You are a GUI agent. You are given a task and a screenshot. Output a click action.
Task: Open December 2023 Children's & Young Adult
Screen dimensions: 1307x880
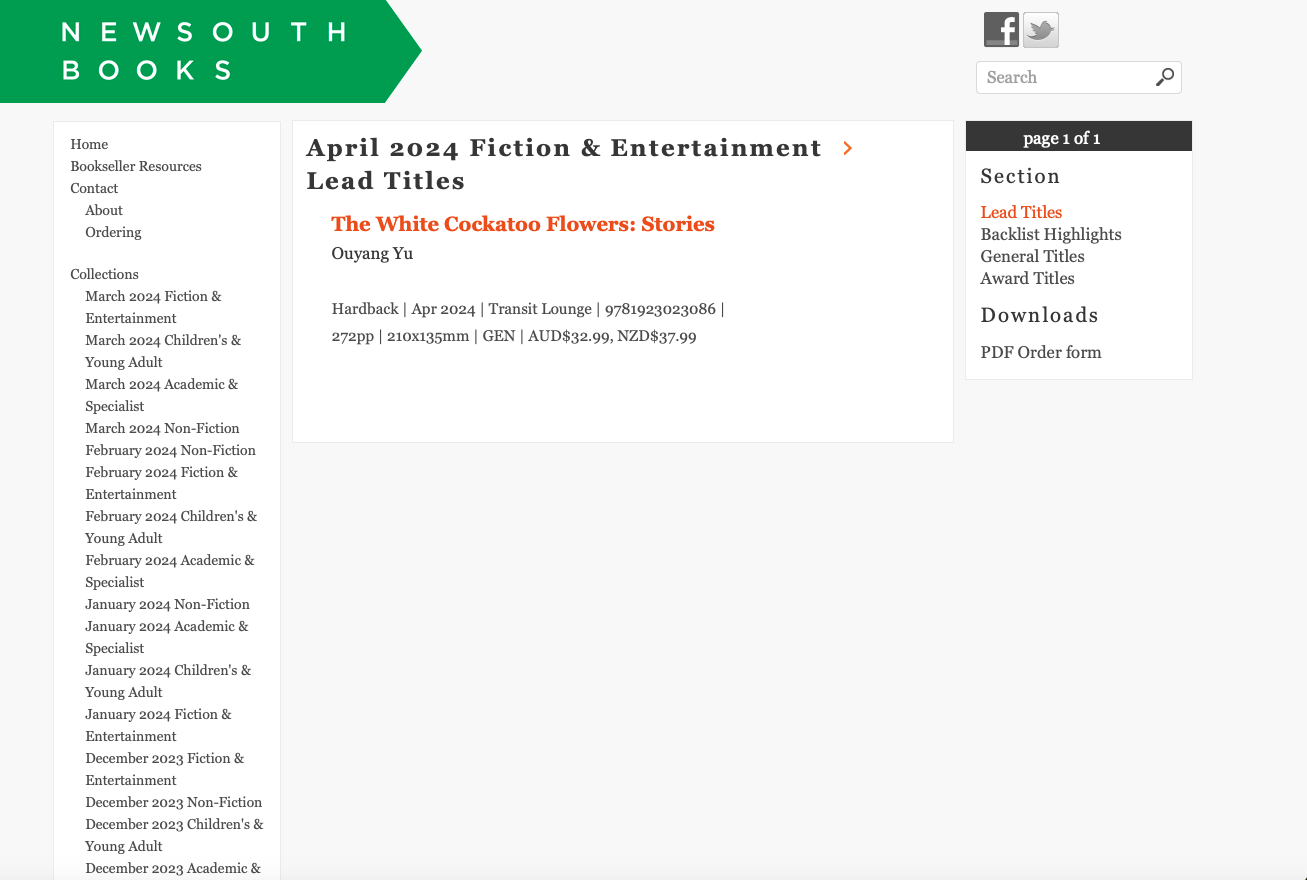pos(174,835)
